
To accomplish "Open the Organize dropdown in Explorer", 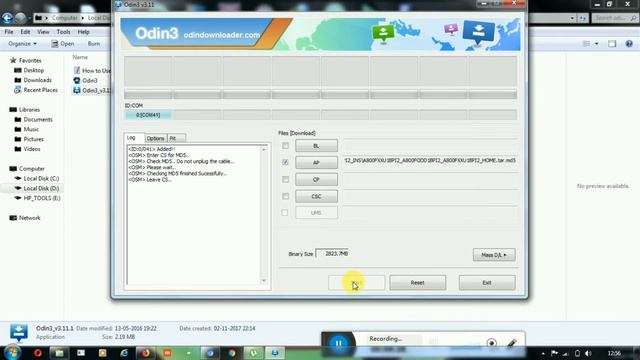I will pyautogui.click(x=22, y=44).
